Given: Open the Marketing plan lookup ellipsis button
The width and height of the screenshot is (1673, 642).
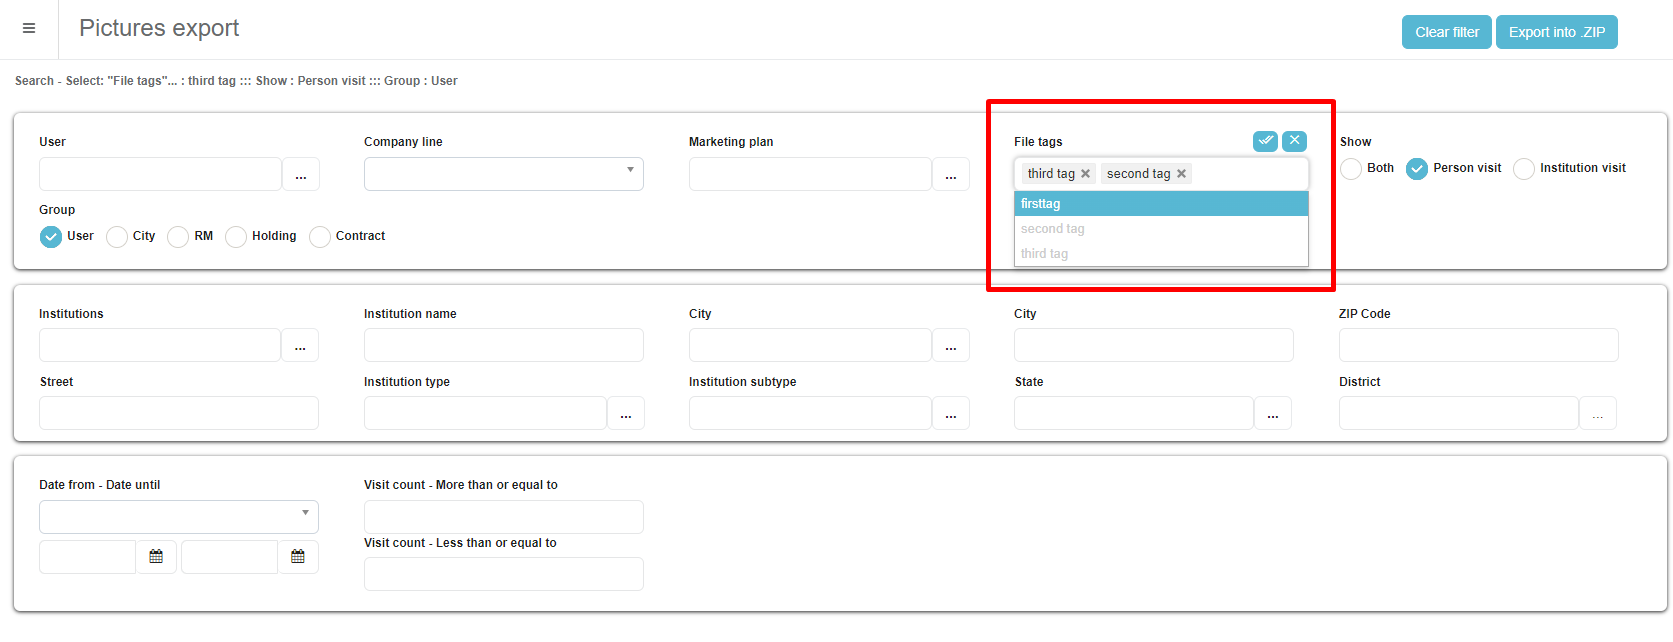Looking at the screenshot, I should point(950,175).
